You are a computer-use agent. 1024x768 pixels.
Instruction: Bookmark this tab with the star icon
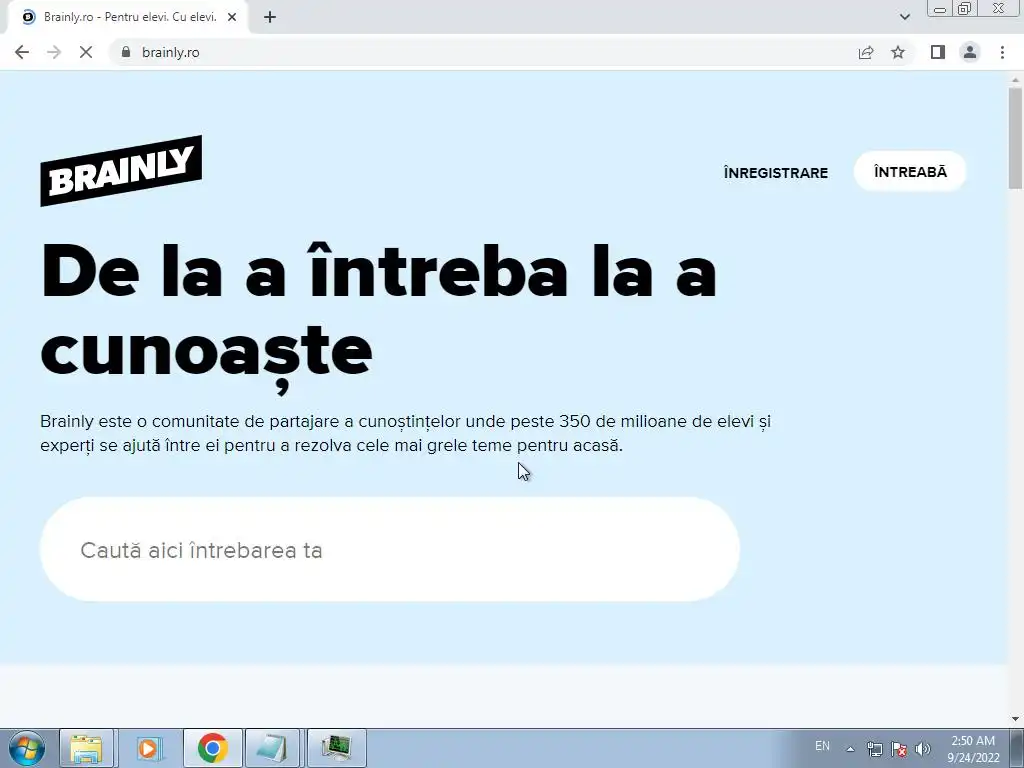[898, 52]
